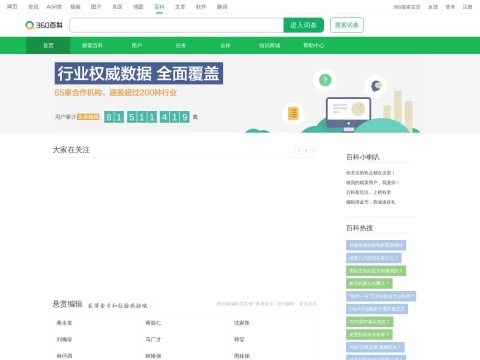Screen dimensions: 480x360
Task: Show previous 大家在关注 slide arrow
Action: [299, 150]
